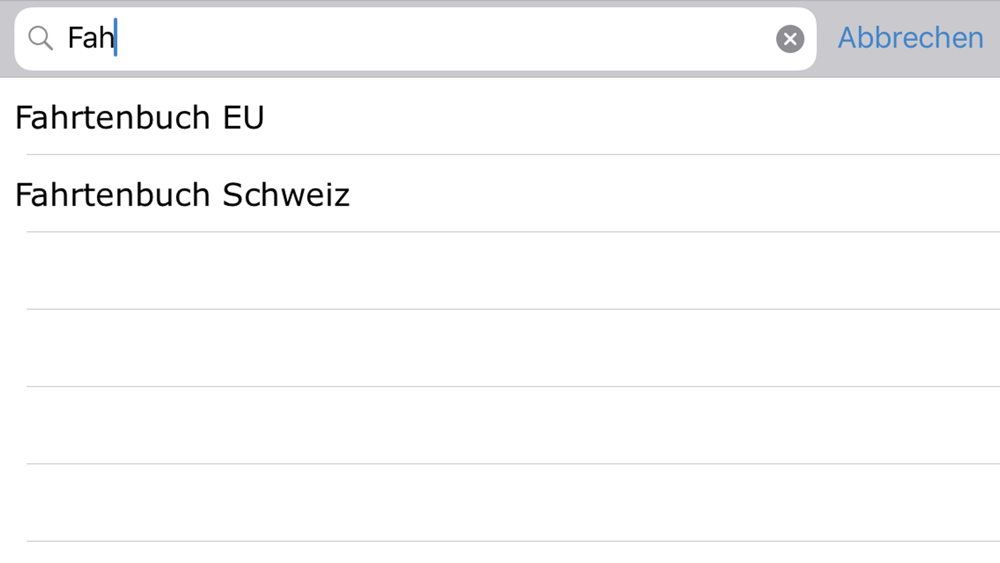This screenshot has height=563, width=1000.
Task: Pick the Swiss logbook suggestion row
Action: point(500,194)
